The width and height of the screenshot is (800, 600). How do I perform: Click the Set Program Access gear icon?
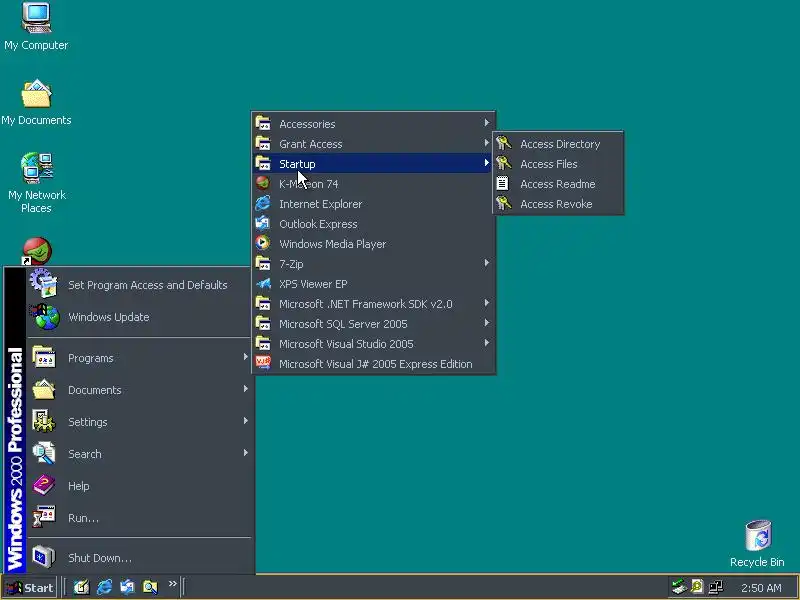tap(44, 283)
